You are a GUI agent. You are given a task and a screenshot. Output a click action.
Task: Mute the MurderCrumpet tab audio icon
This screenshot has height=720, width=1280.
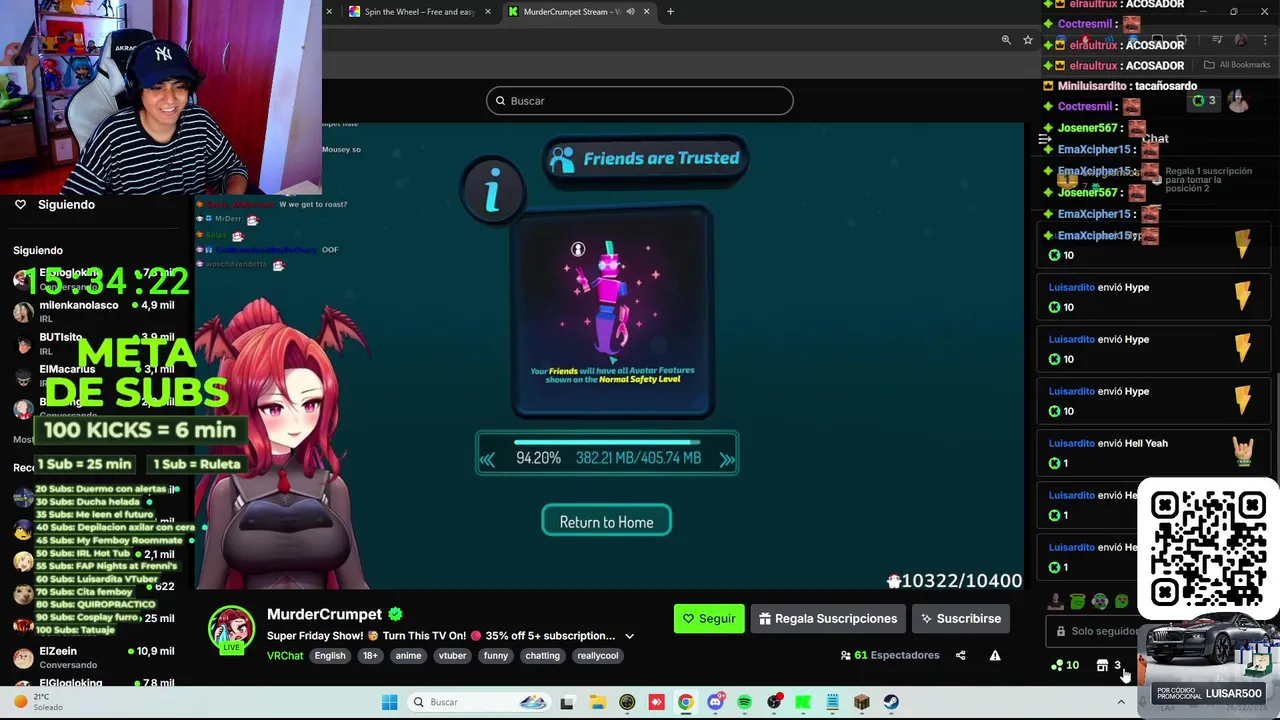click(630, 12)
